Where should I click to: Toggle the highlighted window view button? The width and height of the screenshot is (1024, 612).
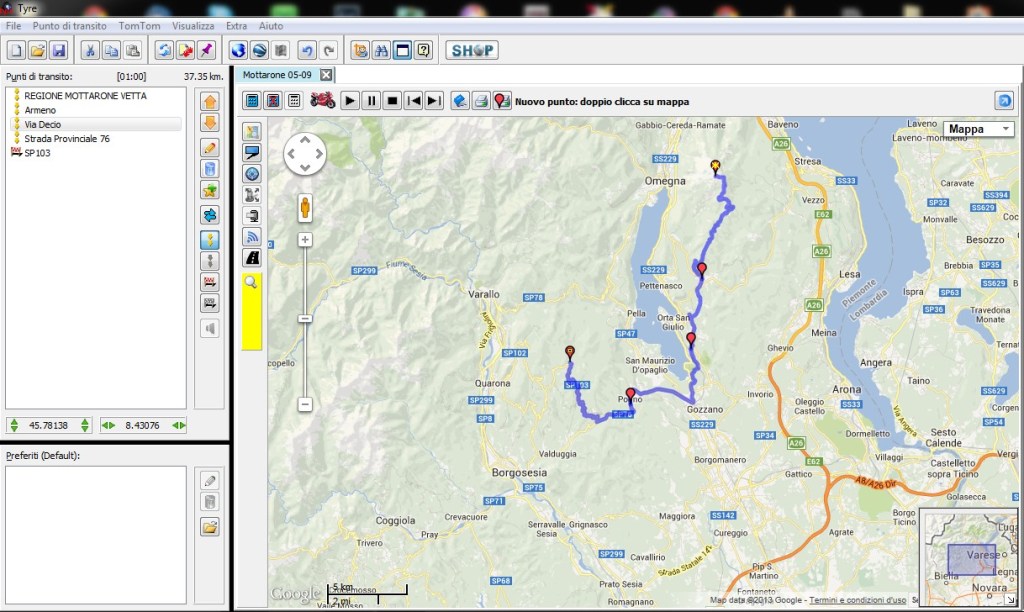click(402, 50)
